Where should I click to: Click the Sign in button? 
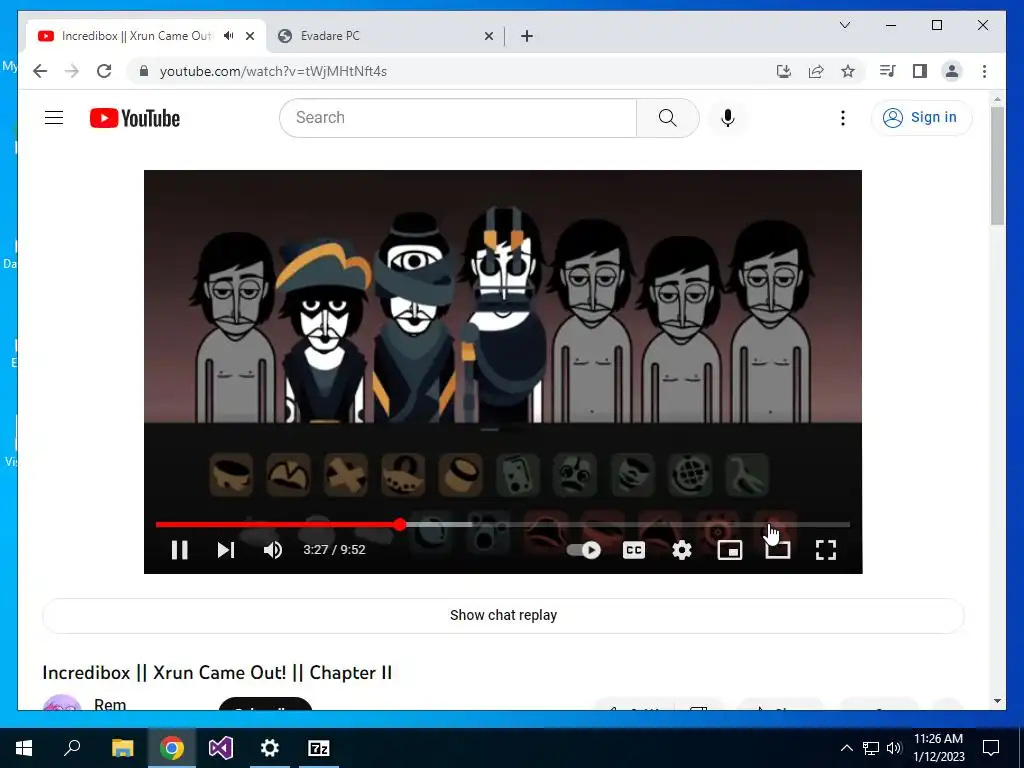tap(921, 118)
